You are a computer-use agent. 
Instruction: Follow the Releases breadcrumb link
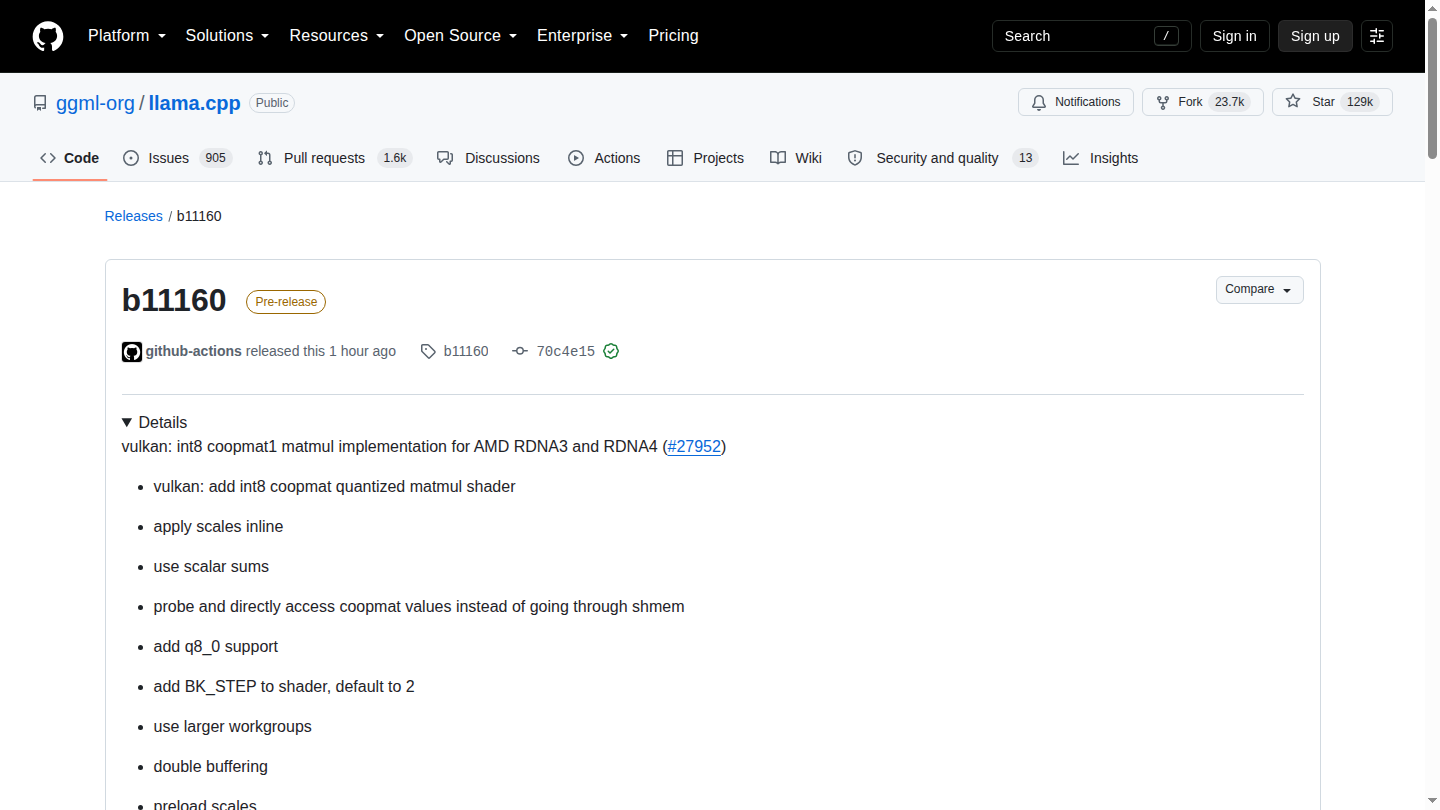(x=134, y=216)
